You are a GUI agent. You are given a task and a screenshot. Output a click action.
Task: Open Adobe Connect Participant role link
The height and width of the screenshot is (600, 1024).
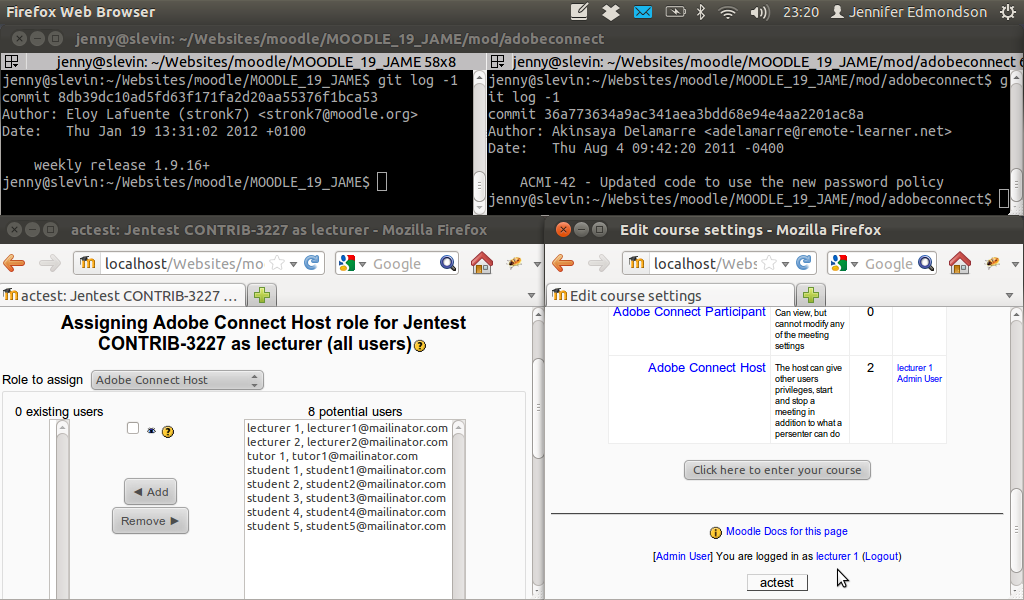coord(689,312)
